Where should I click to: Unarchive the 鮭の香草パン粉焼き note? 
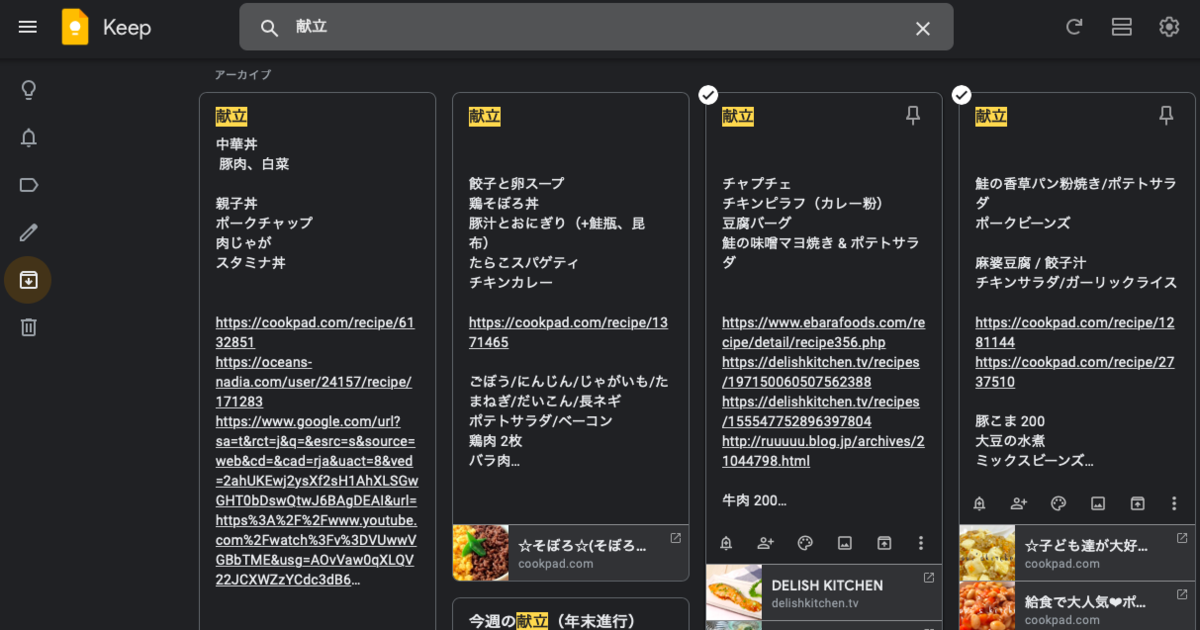point(1137,504)
